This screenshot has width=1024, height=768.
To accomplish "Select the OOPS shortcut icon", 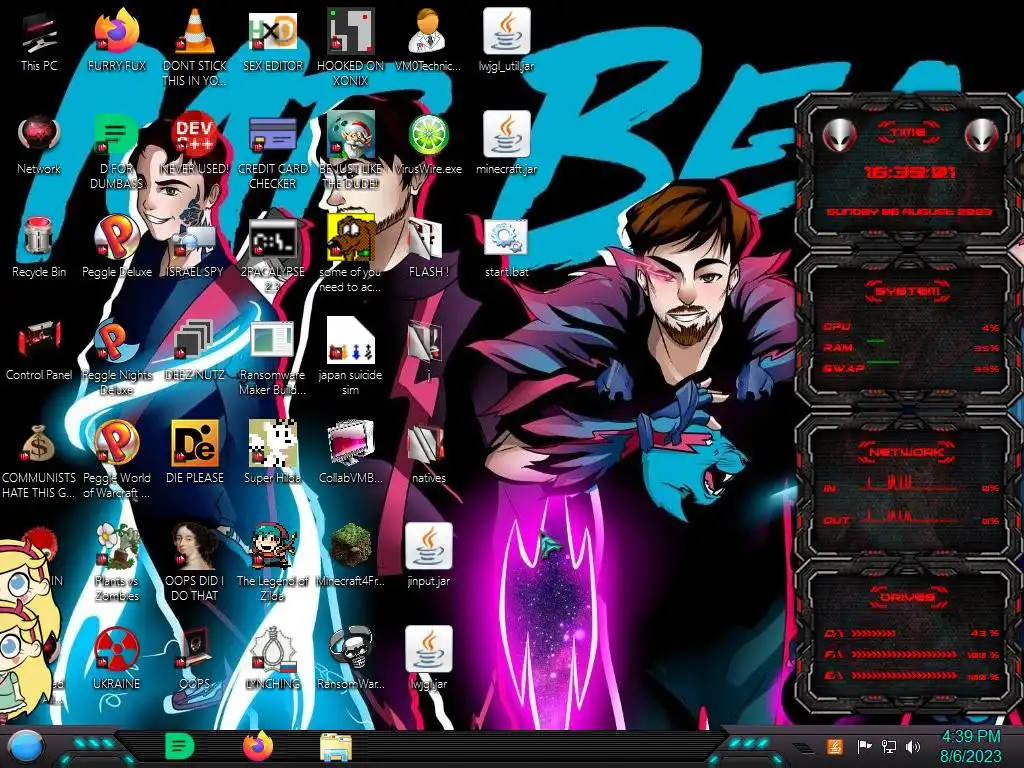I will (x=195, y=660).
